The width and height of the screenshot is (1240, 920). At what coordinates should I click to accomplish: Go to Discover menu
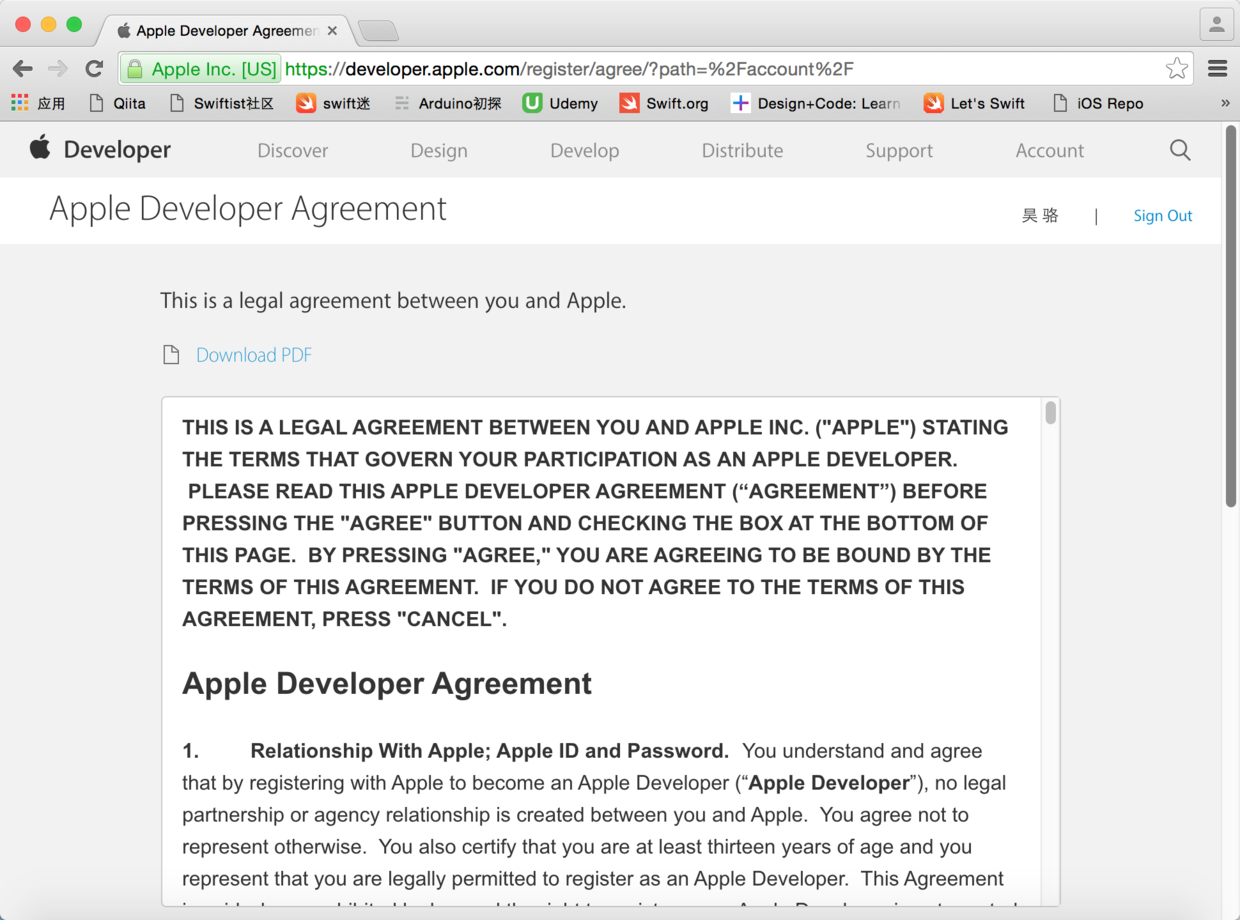[293, 151]
